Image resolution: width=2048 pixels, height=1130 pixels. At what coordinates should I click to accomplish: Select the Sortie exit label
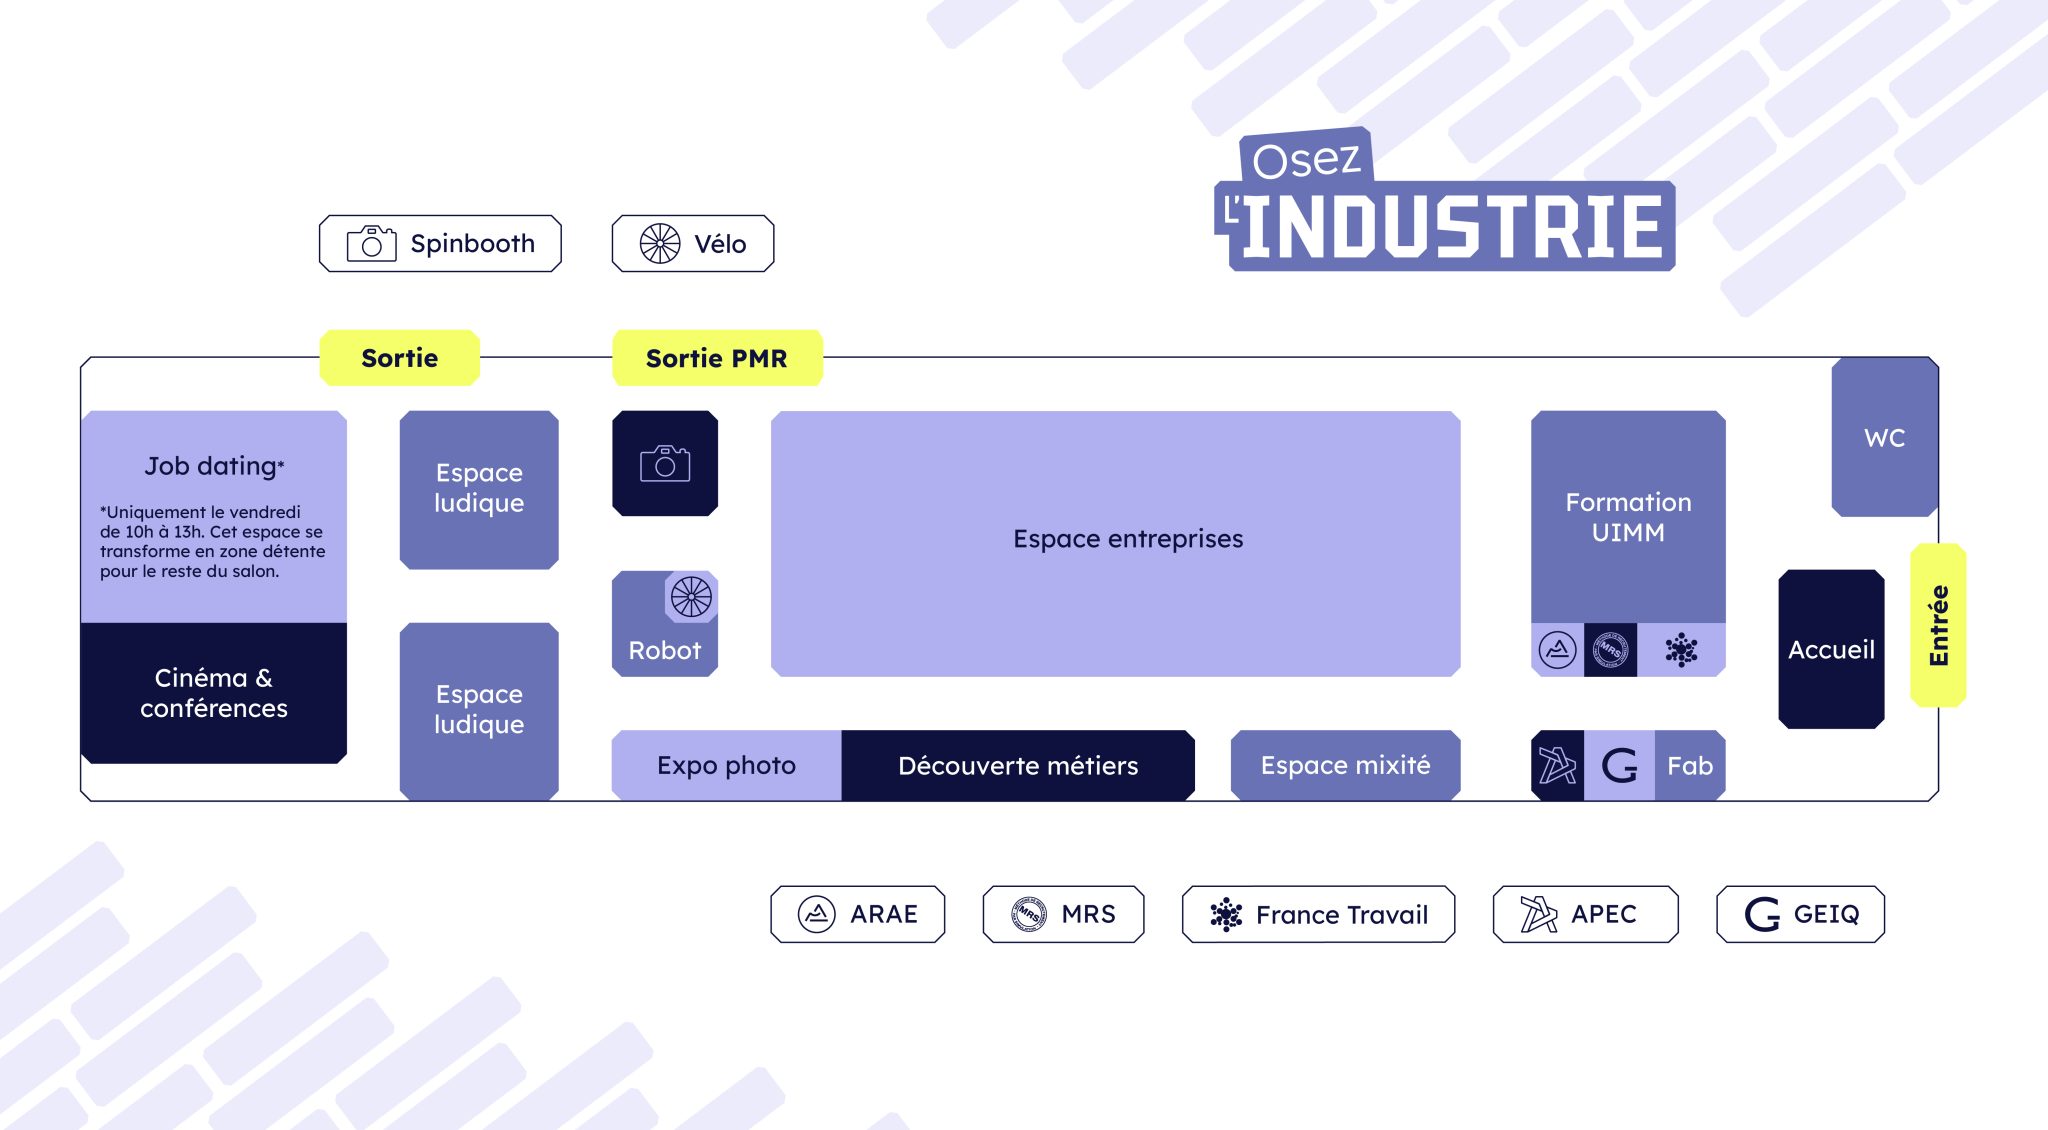pos(399,358)
